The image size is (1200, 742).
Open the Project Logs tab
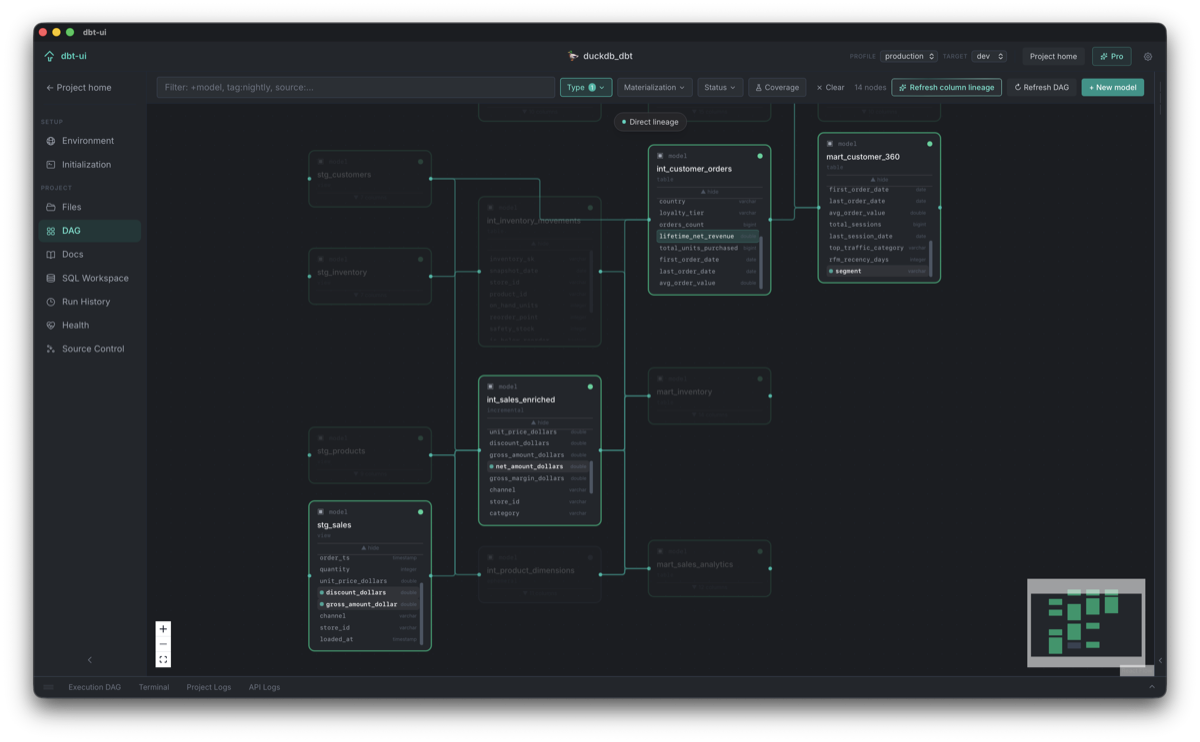209,687
